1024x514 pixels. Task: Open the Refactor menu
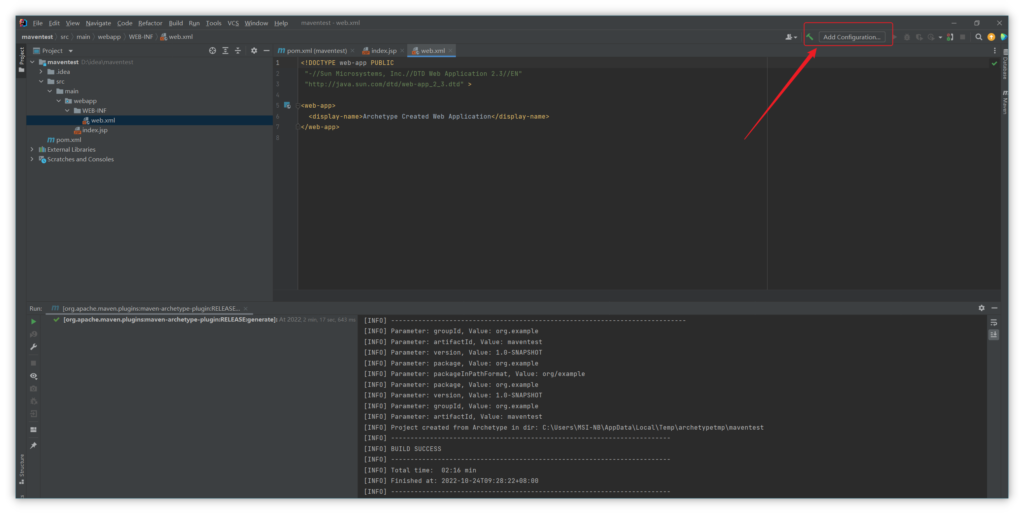(x=150, y=24)
